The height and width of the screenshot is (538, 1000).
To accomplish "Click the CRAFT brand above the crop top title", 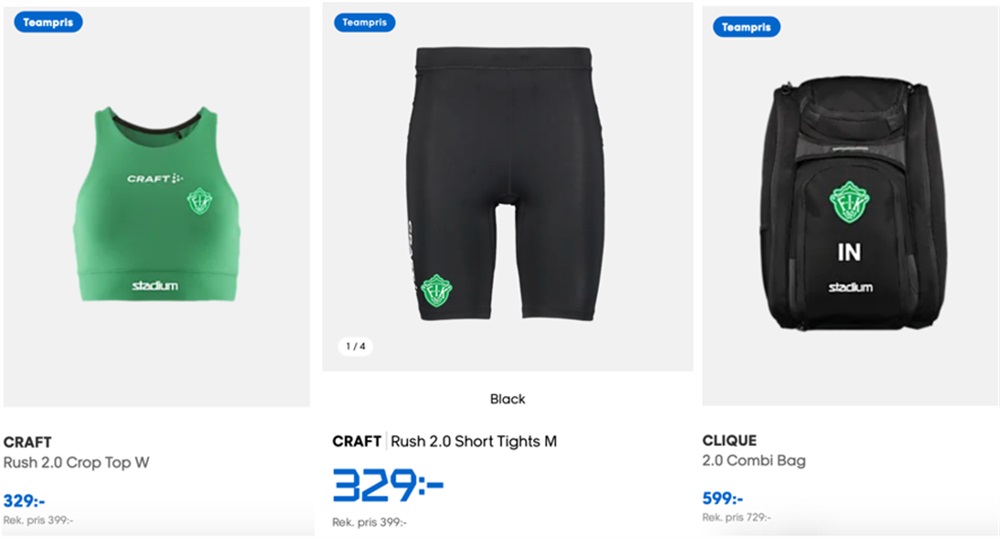I will pos(27,442).
